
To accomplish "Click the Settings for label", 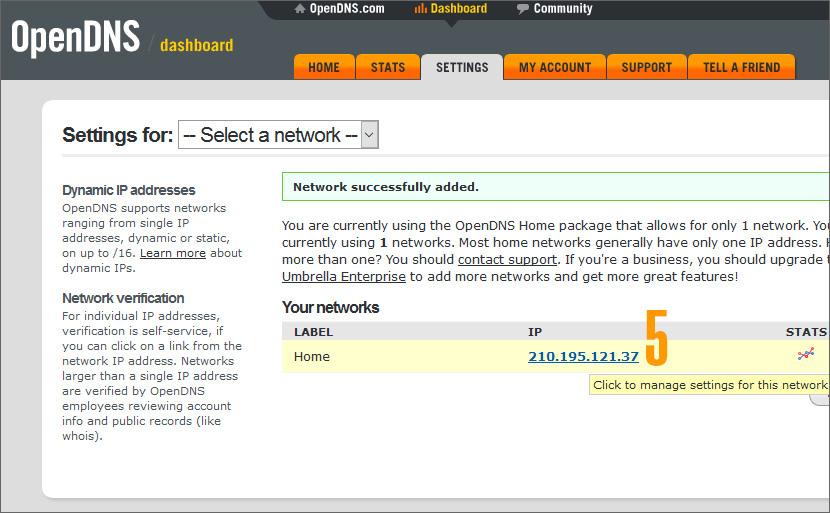I will (118, 135).
